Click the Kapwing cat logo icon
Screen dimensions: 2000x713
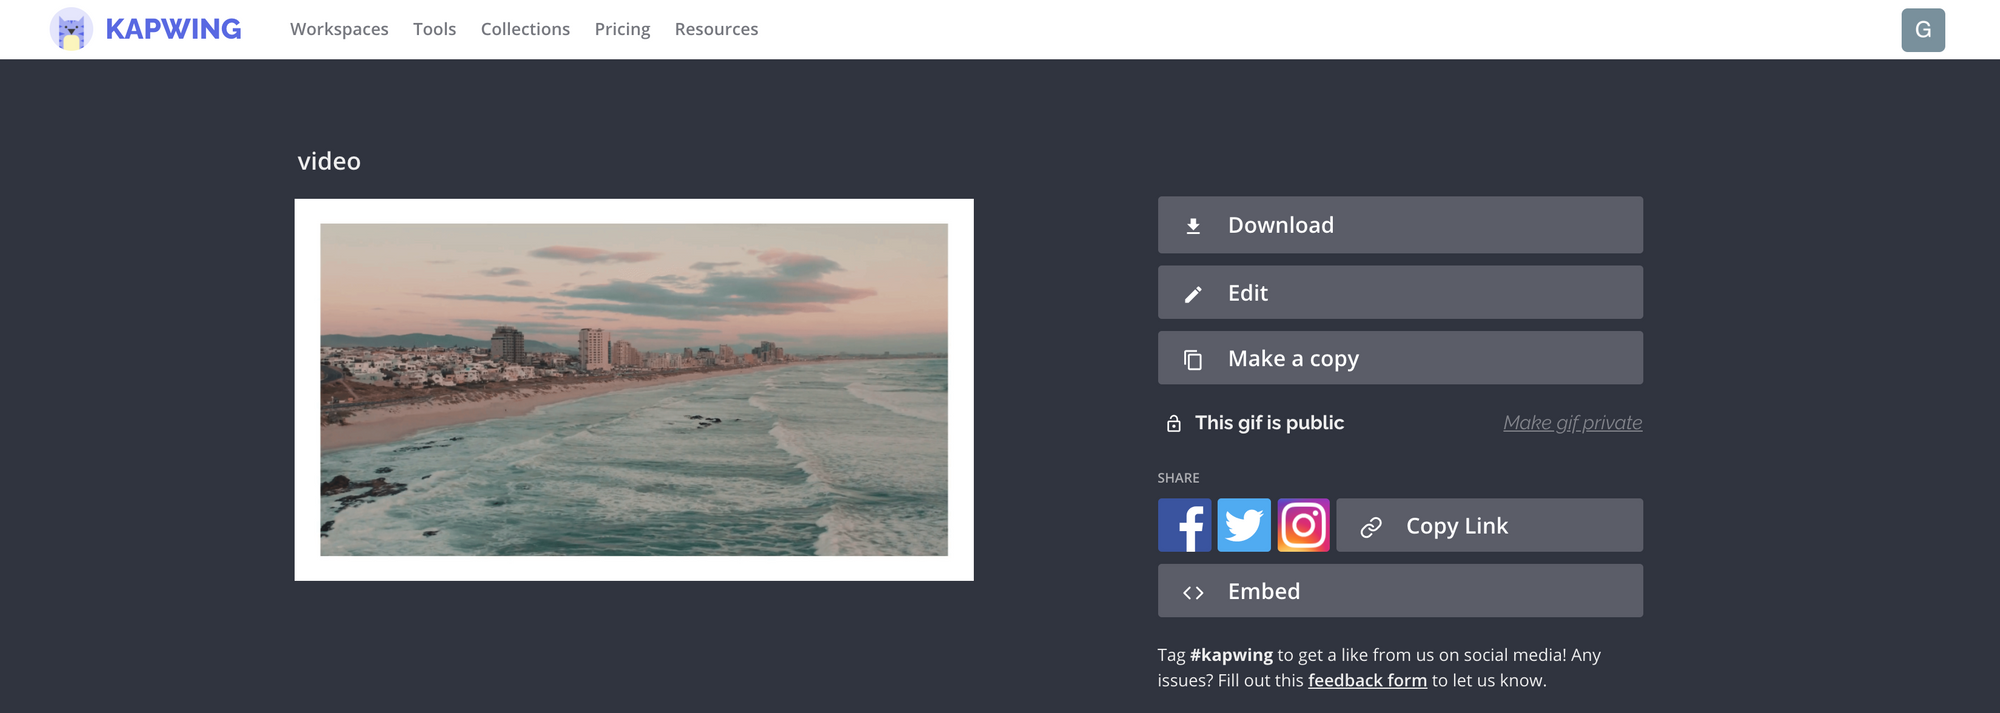[71, 30]
